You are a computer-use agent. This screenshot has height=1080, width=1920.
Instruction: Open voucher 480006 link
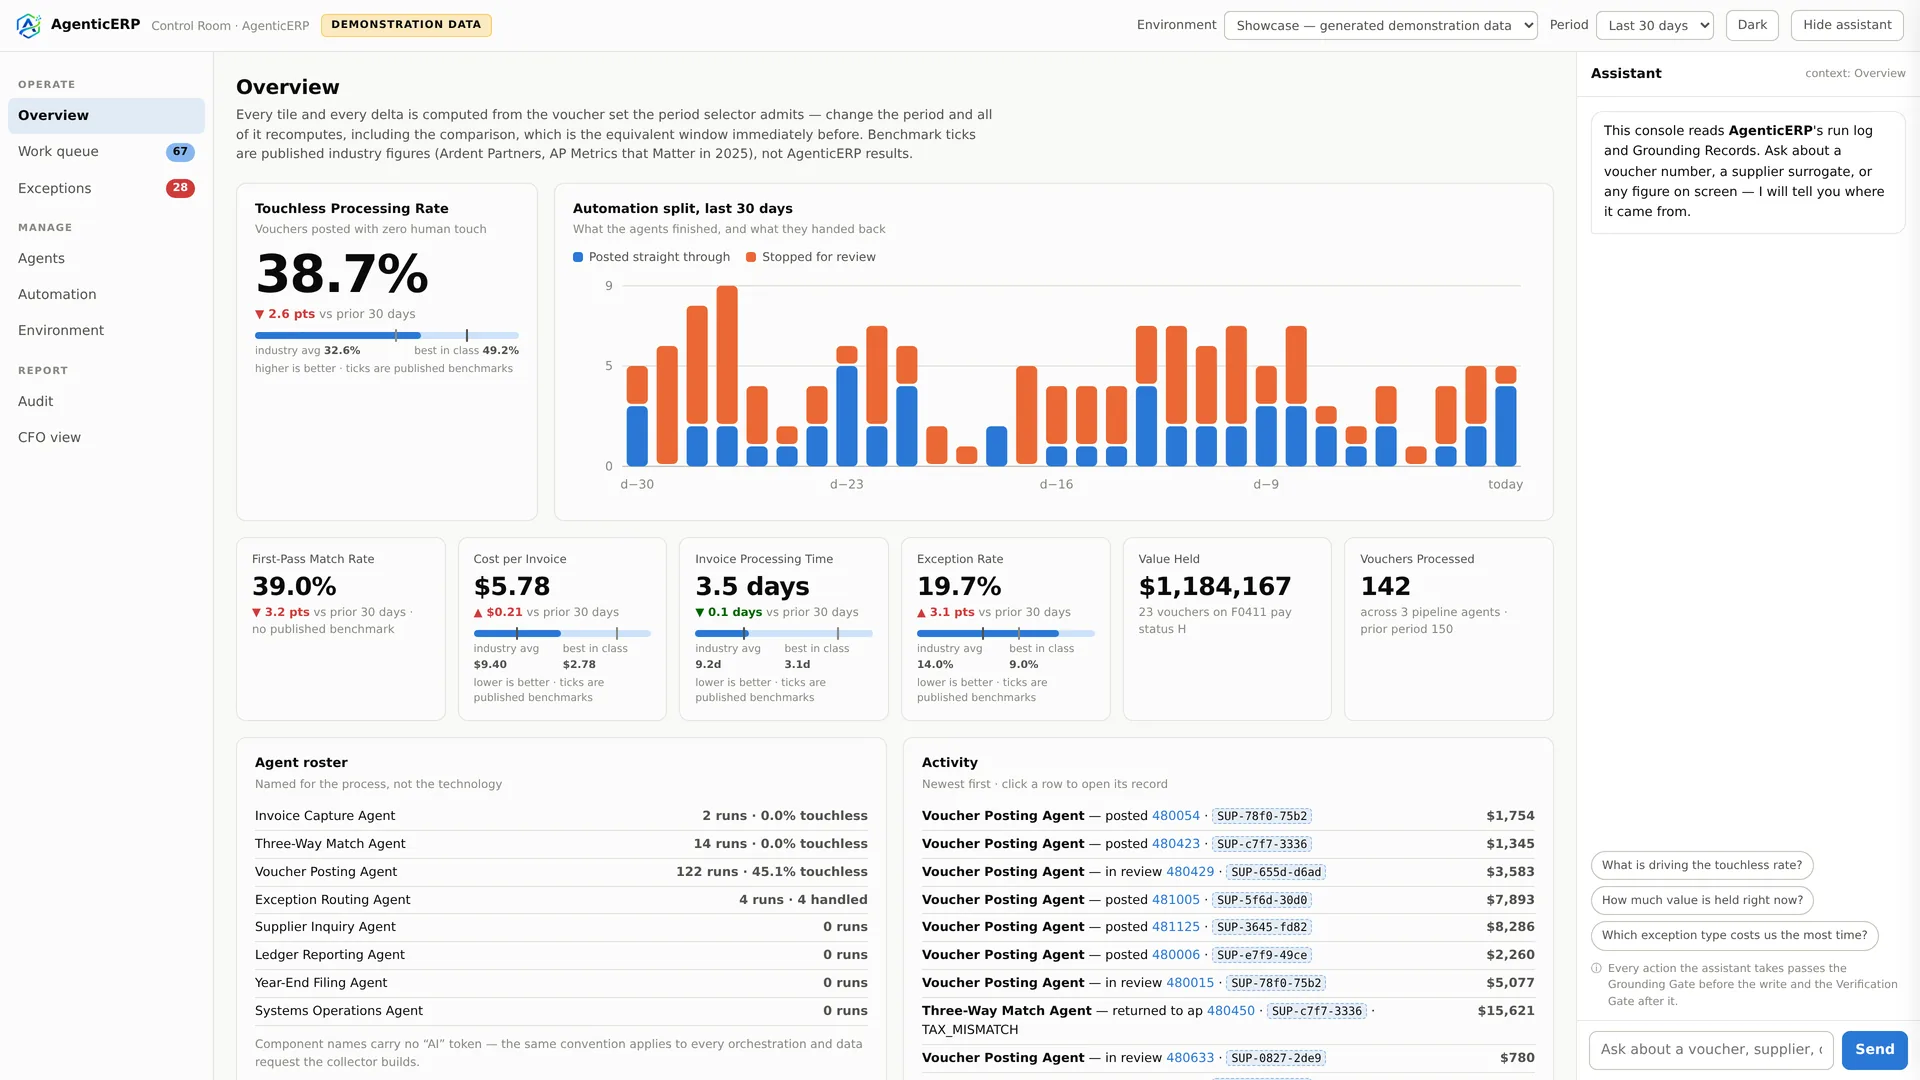click(1175, 955)
